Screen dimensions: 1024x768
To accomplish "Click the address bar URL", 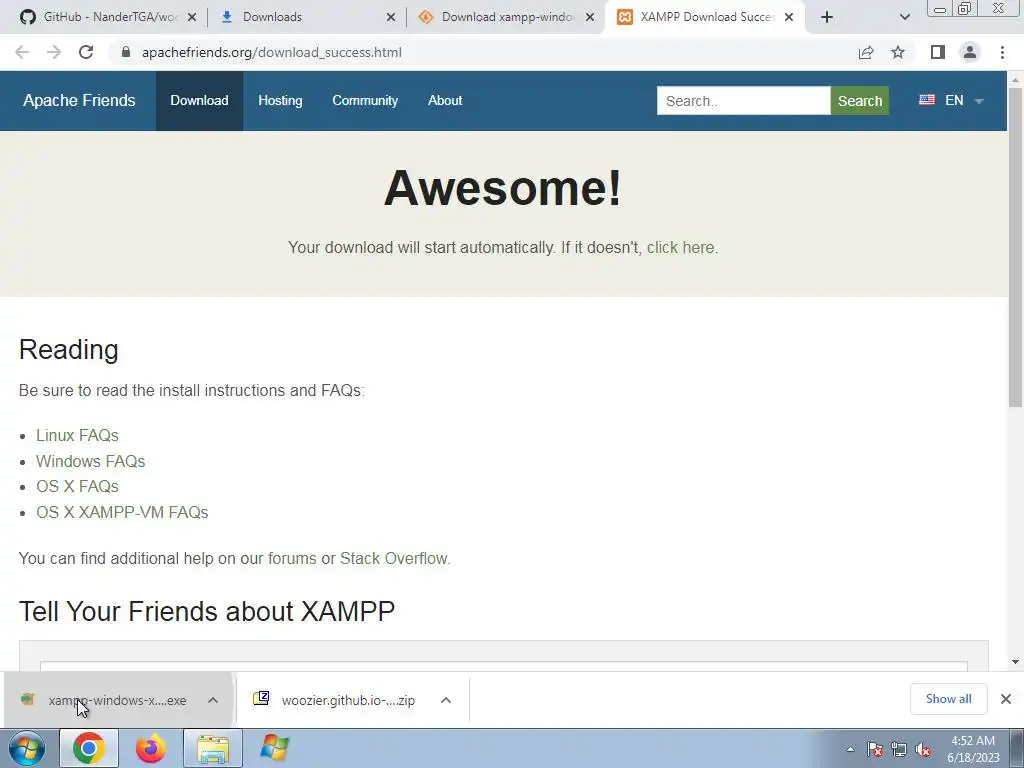I will 272,52.
